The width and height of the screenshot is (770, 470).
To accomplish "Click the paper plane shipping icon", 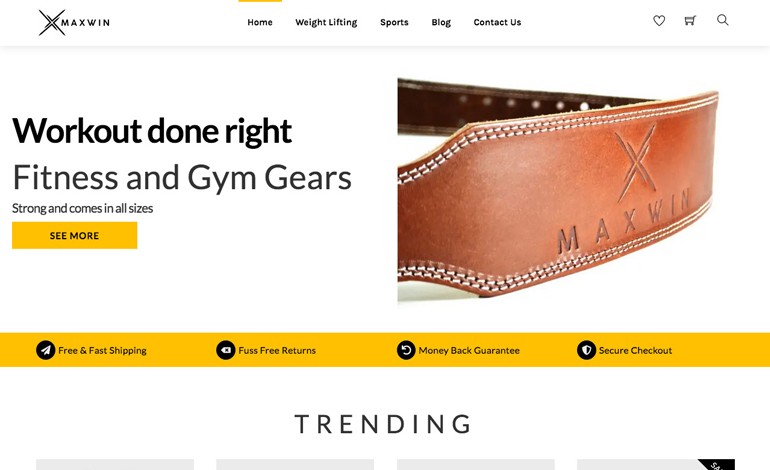I will 46,350.
